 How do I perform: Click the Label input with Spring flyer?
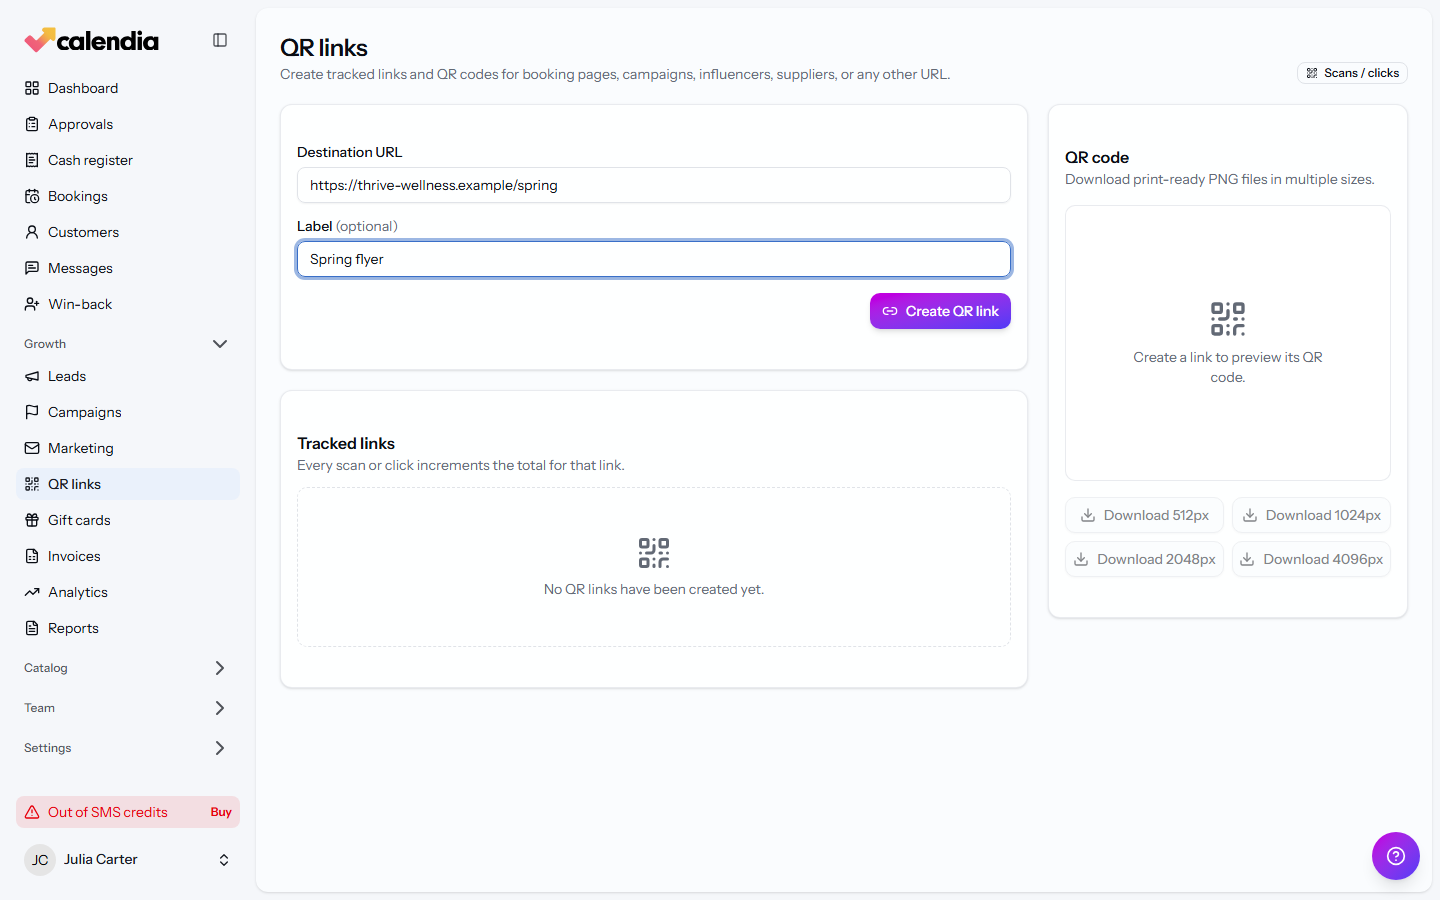pos(654,259)
